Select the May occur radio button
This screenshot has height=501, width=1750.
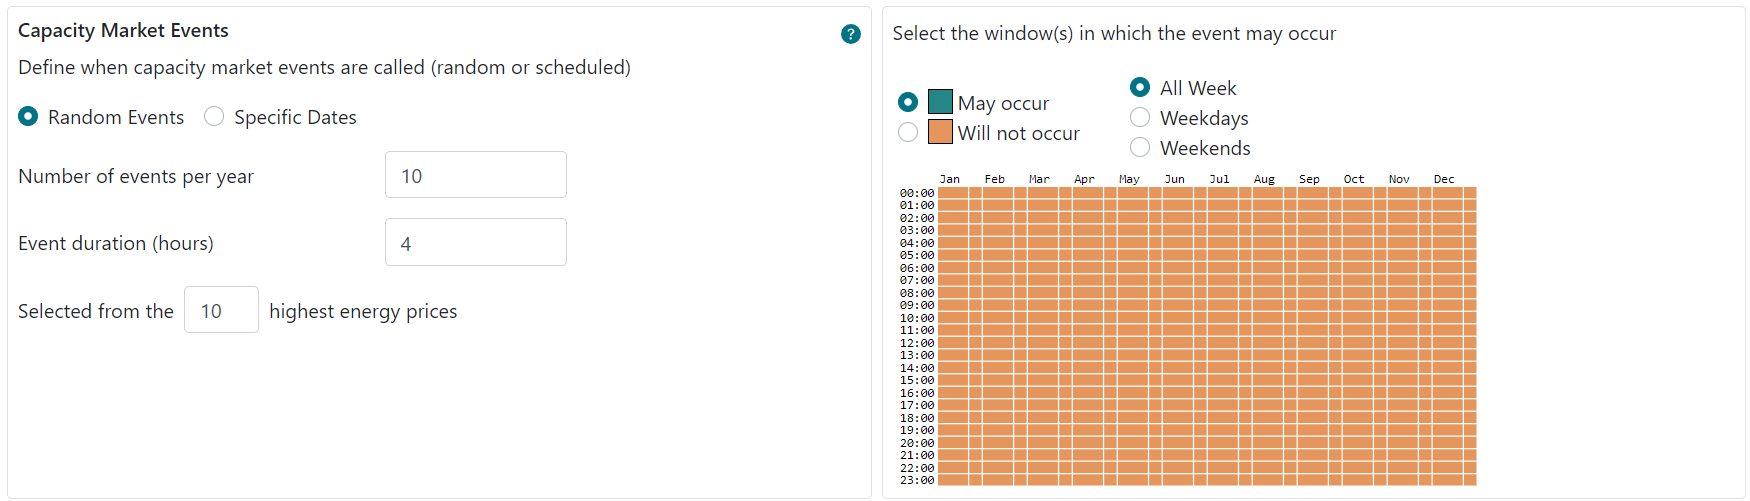pos(908,102)
